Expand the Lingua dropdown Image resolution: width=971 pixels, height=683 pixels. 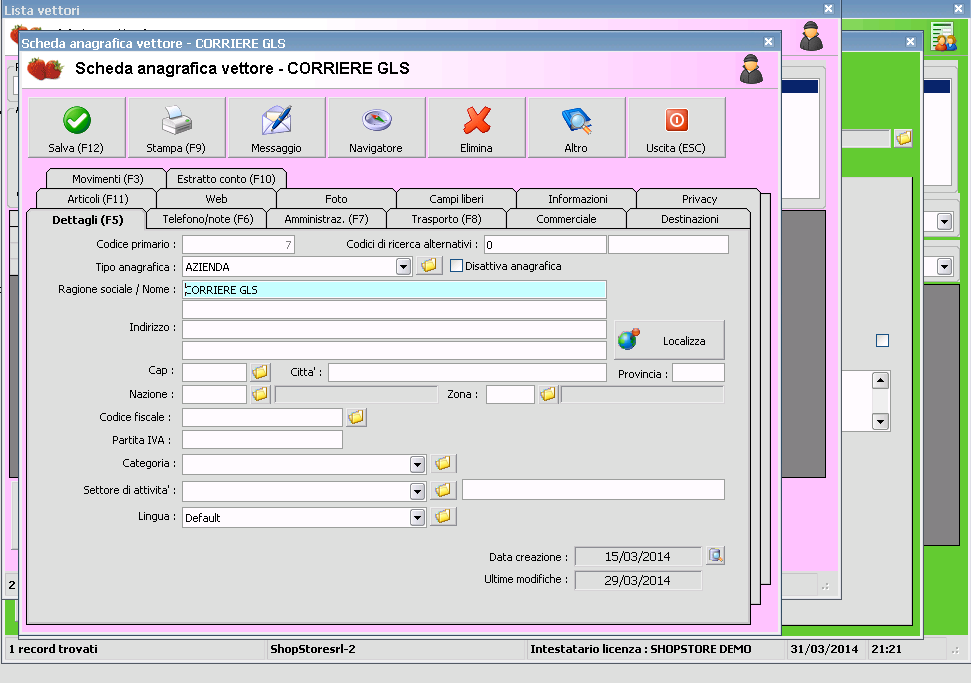[417, 517]
